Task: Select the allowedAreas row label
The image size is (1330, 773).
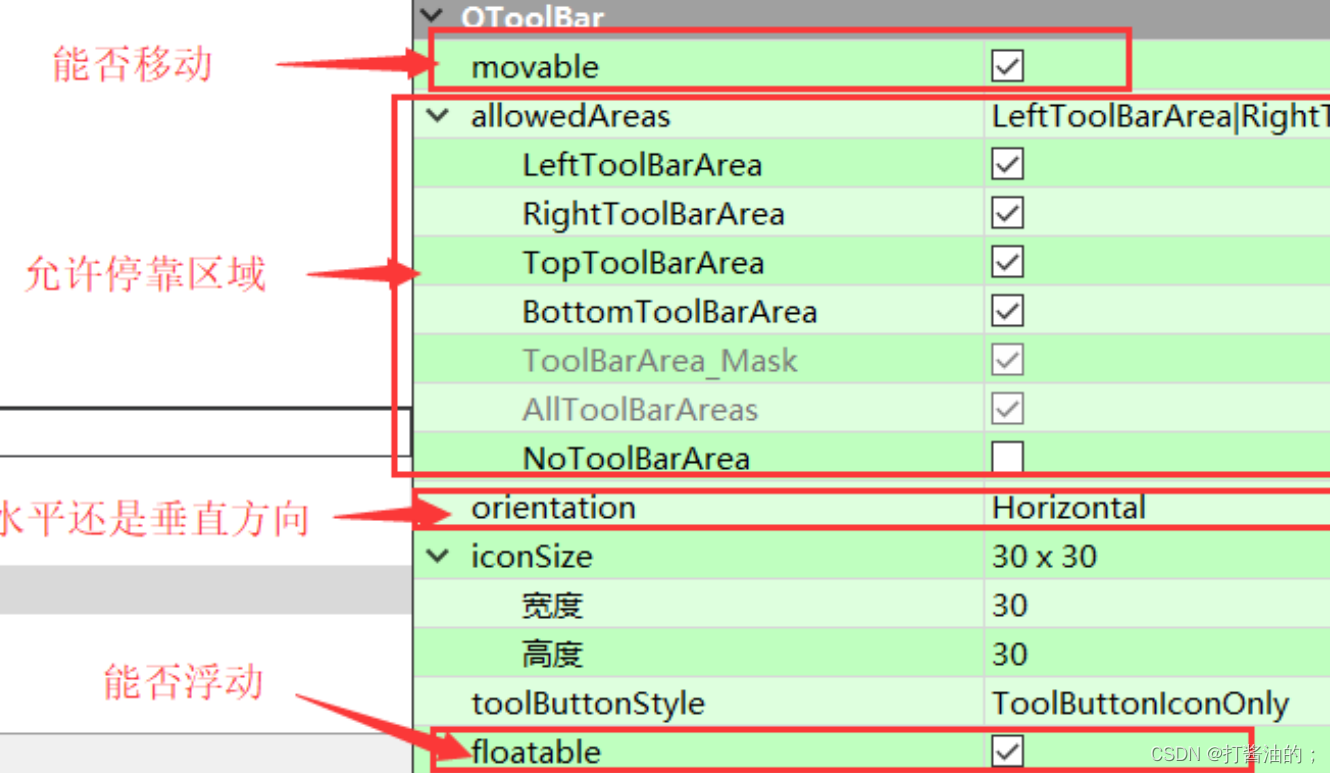Action: point(570,115)
